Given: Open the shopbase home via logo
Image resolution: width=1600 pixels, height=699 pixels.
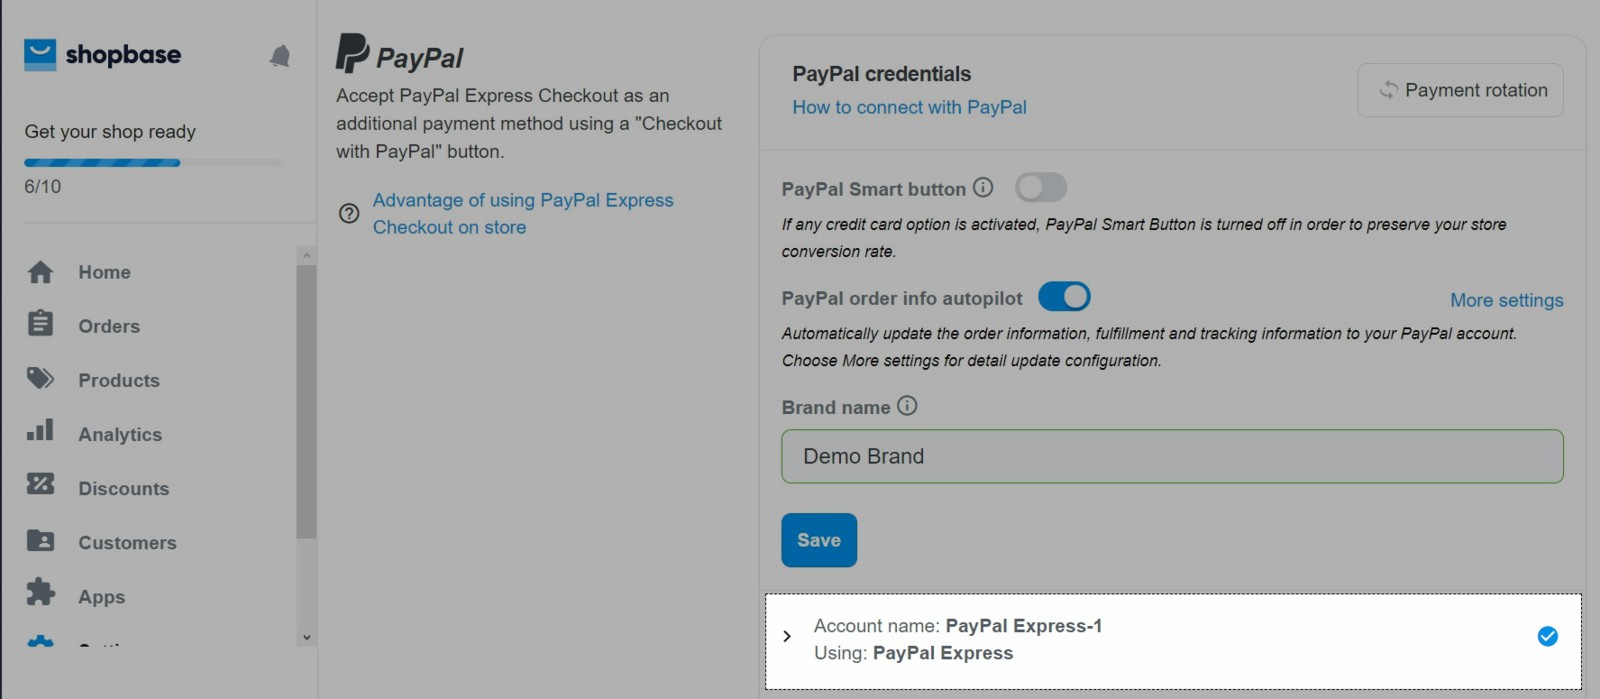Looking at the screenshot, I should tap(103, 56).
